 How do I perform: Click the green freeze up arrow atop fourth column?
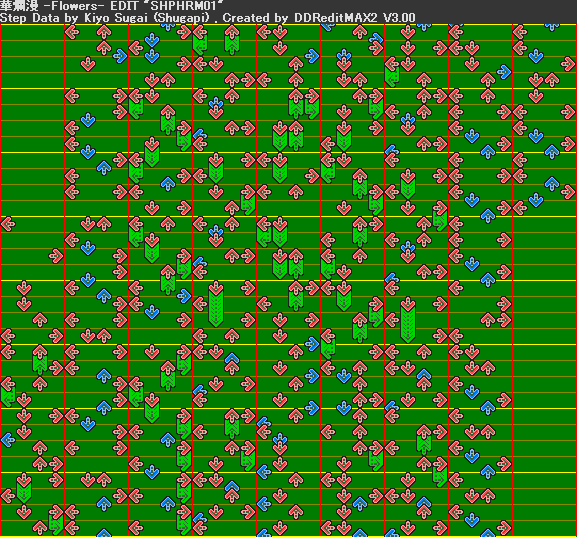click(x=232, y=39)
